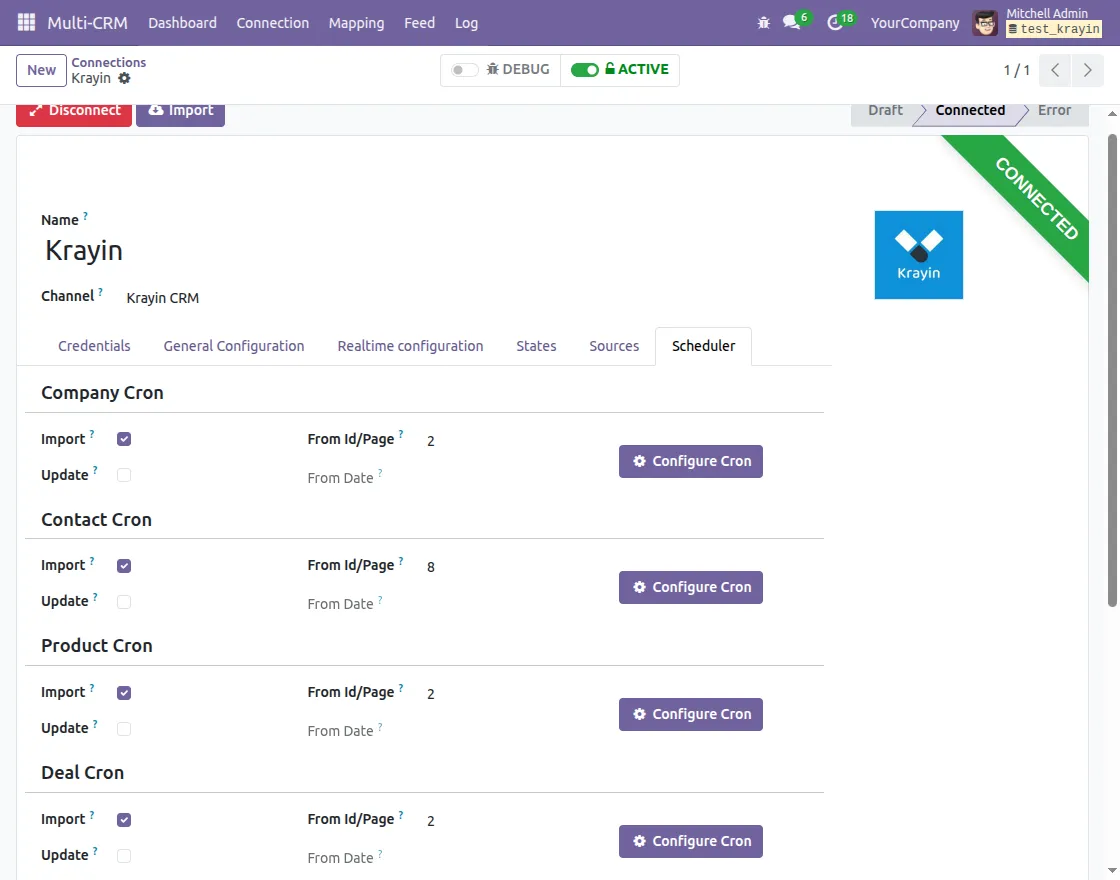Screen dimensions: 1120x880
Task: Go to next record arrow
Action: pyautogui.click(x=1087, y=70)
